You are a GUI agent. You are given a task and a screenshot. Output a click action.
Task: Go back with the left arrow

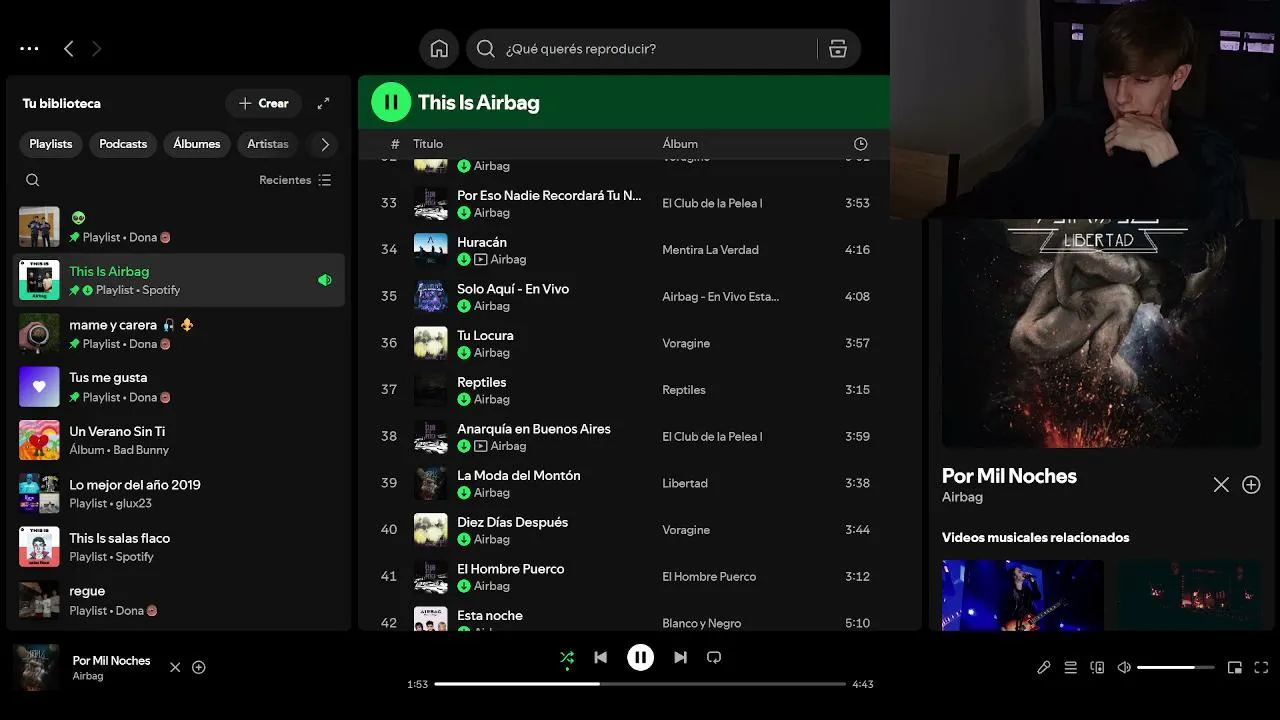pos(68,48)
